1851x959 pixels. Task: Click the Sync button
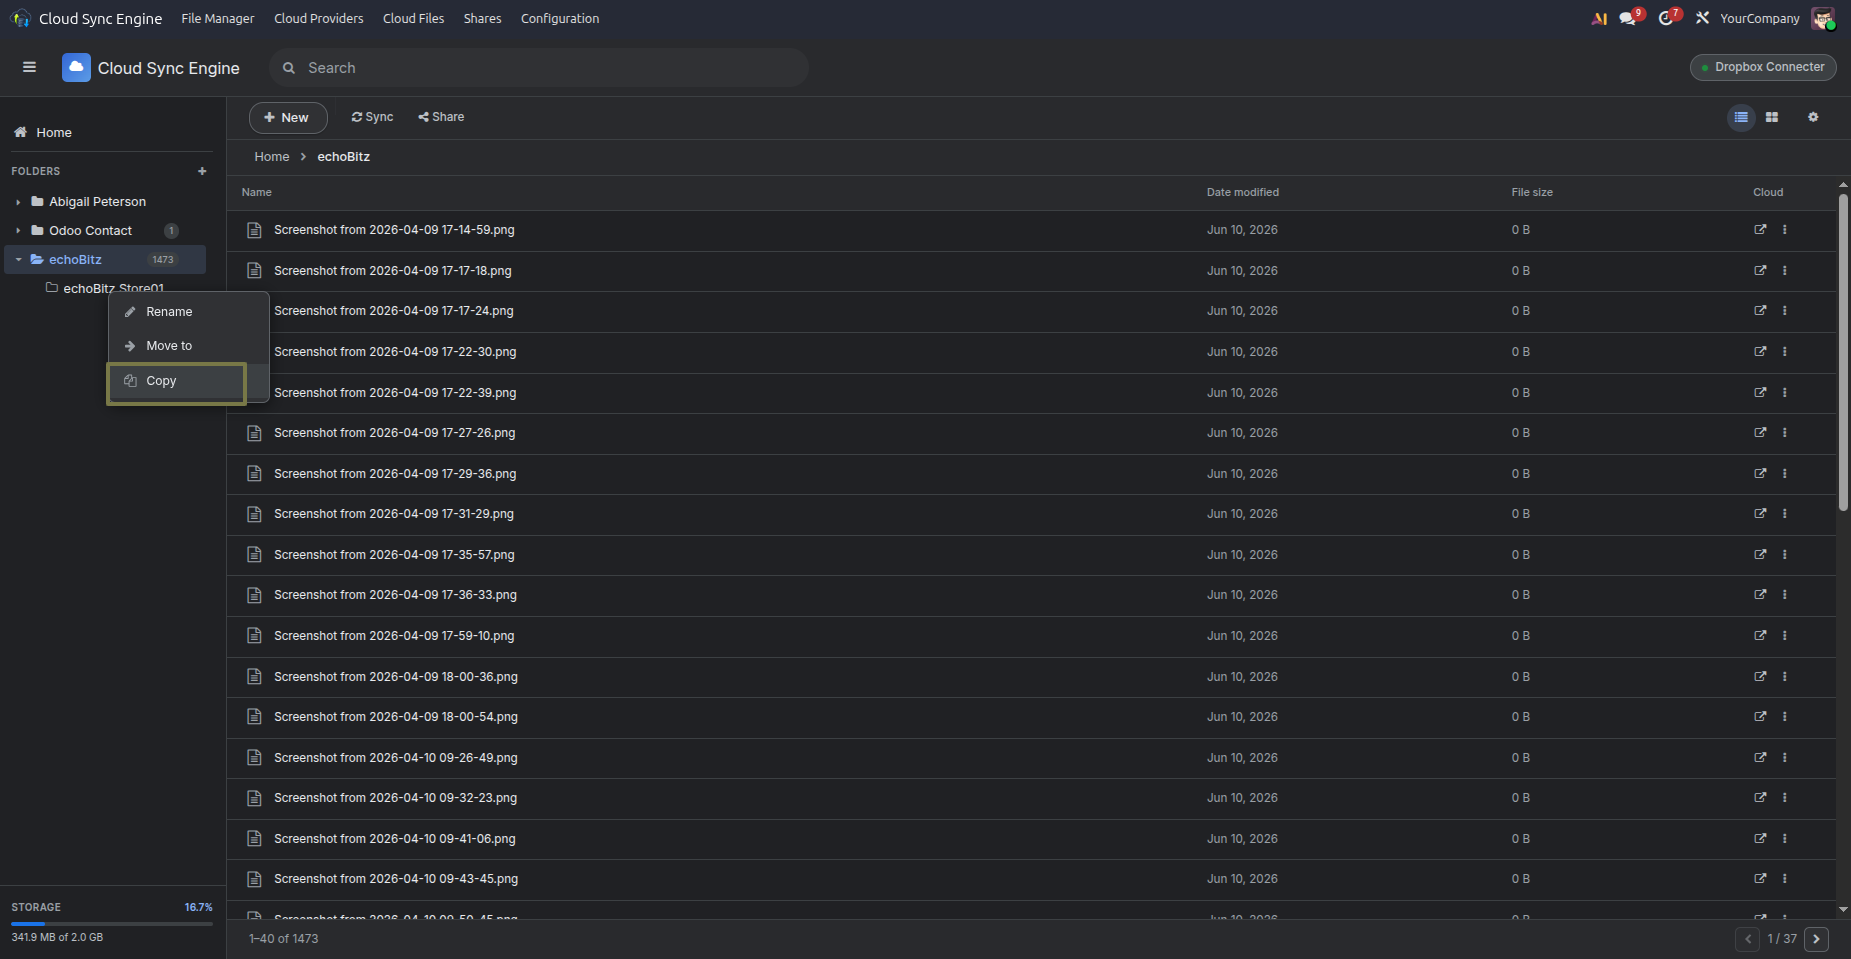(x=372, y=117)
